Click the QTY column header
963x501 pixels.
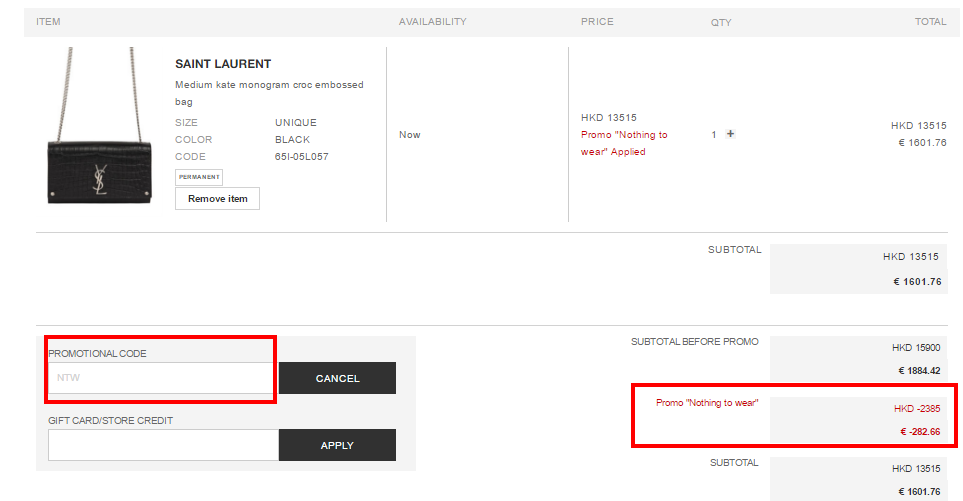point(721,22)
